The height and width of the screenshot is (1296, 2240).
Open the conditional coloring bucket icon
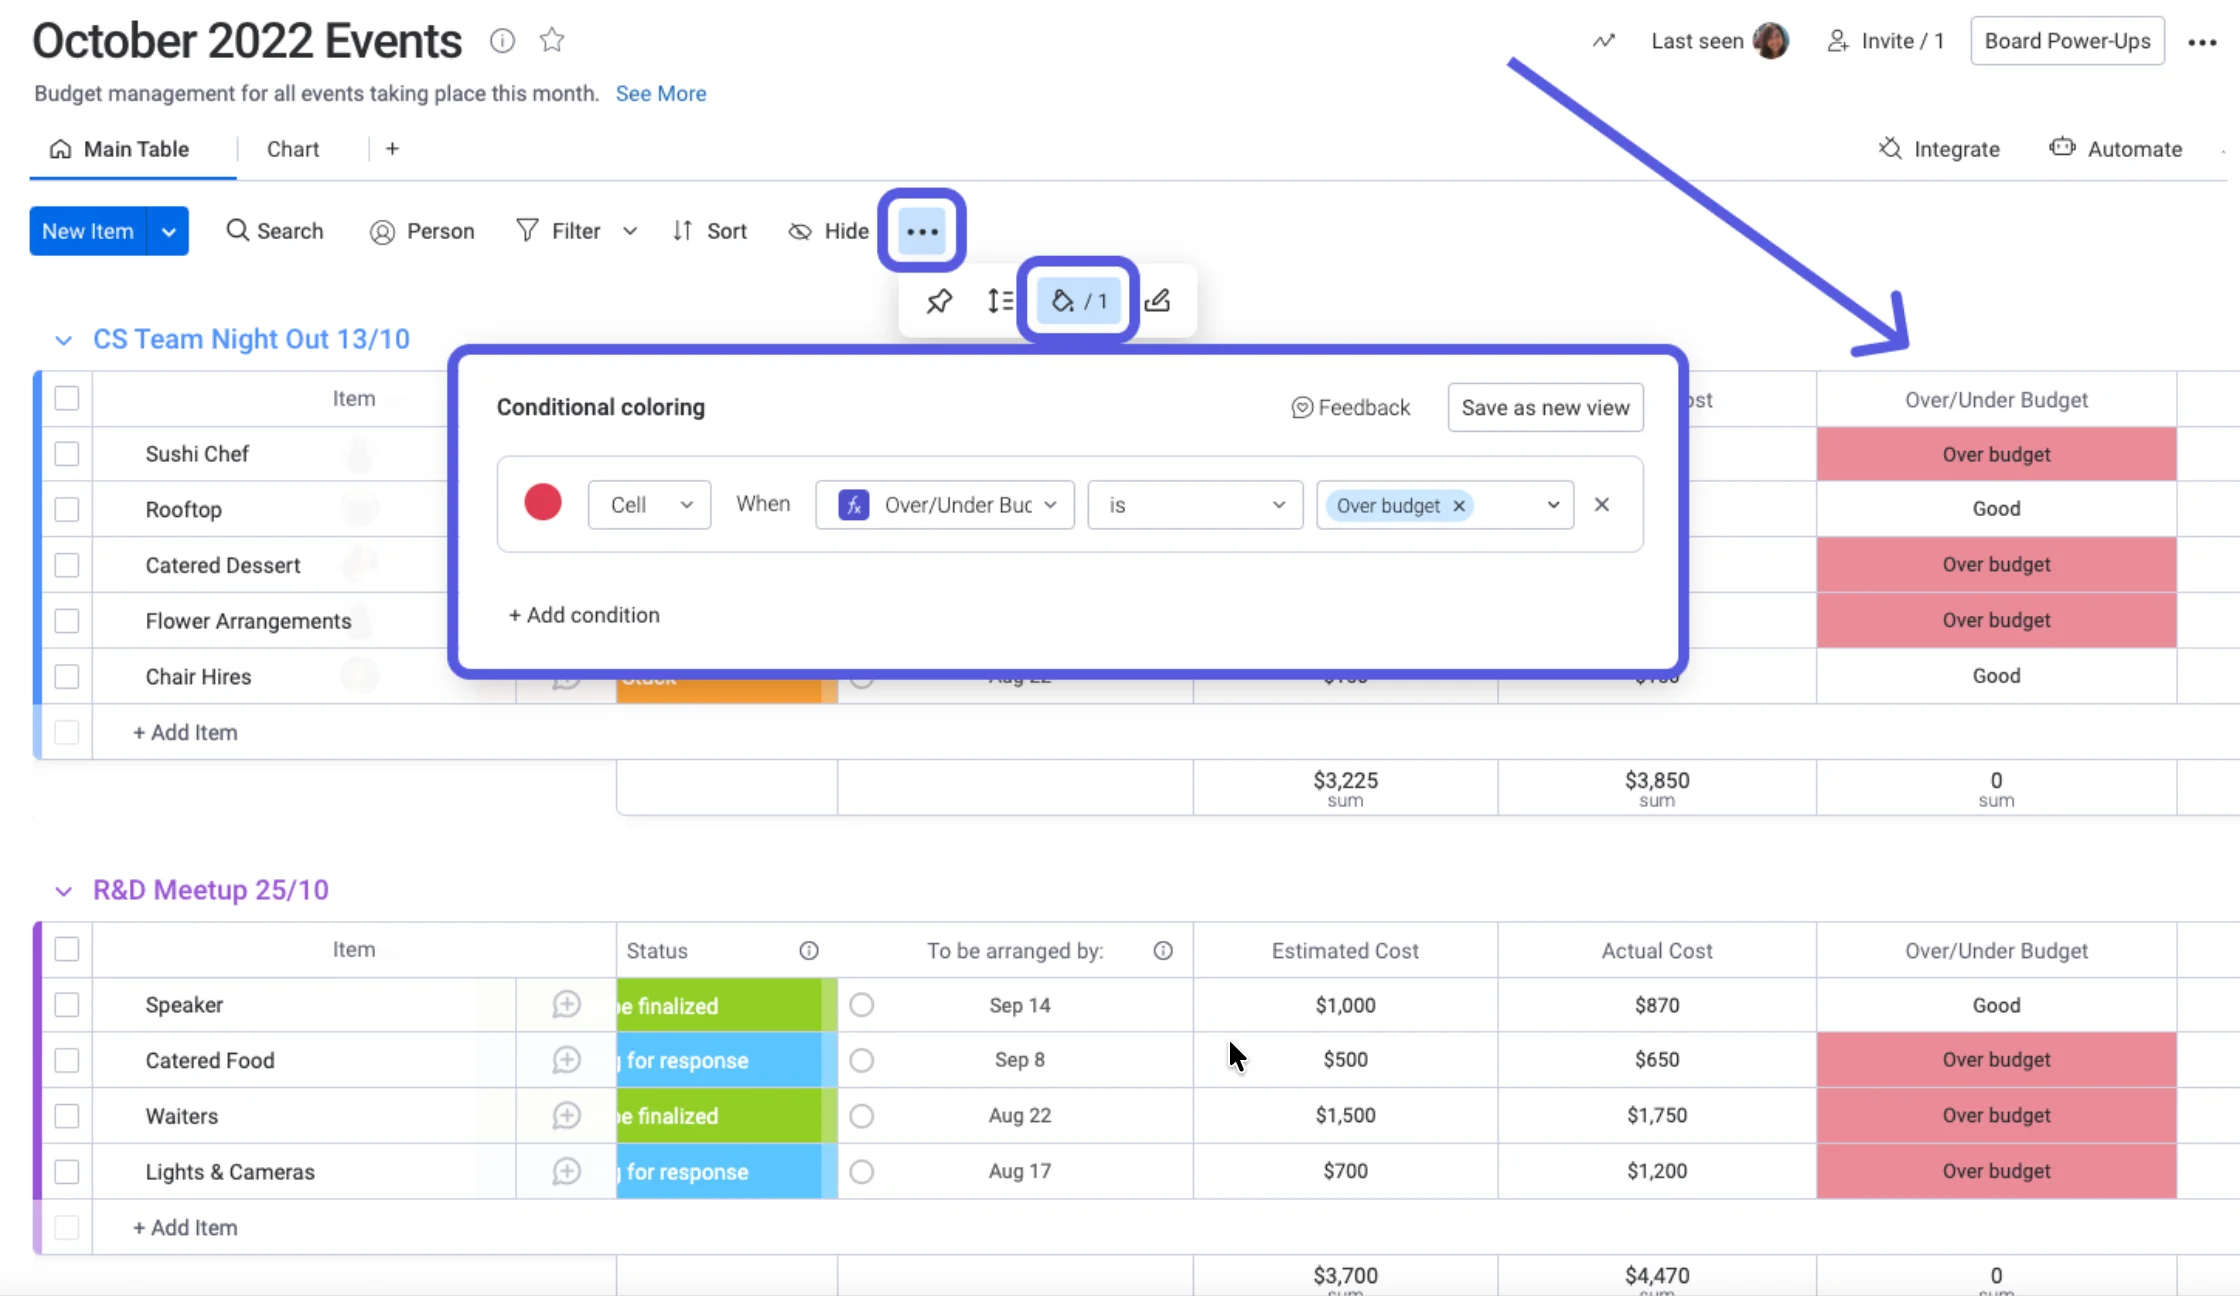[1078, 301]
